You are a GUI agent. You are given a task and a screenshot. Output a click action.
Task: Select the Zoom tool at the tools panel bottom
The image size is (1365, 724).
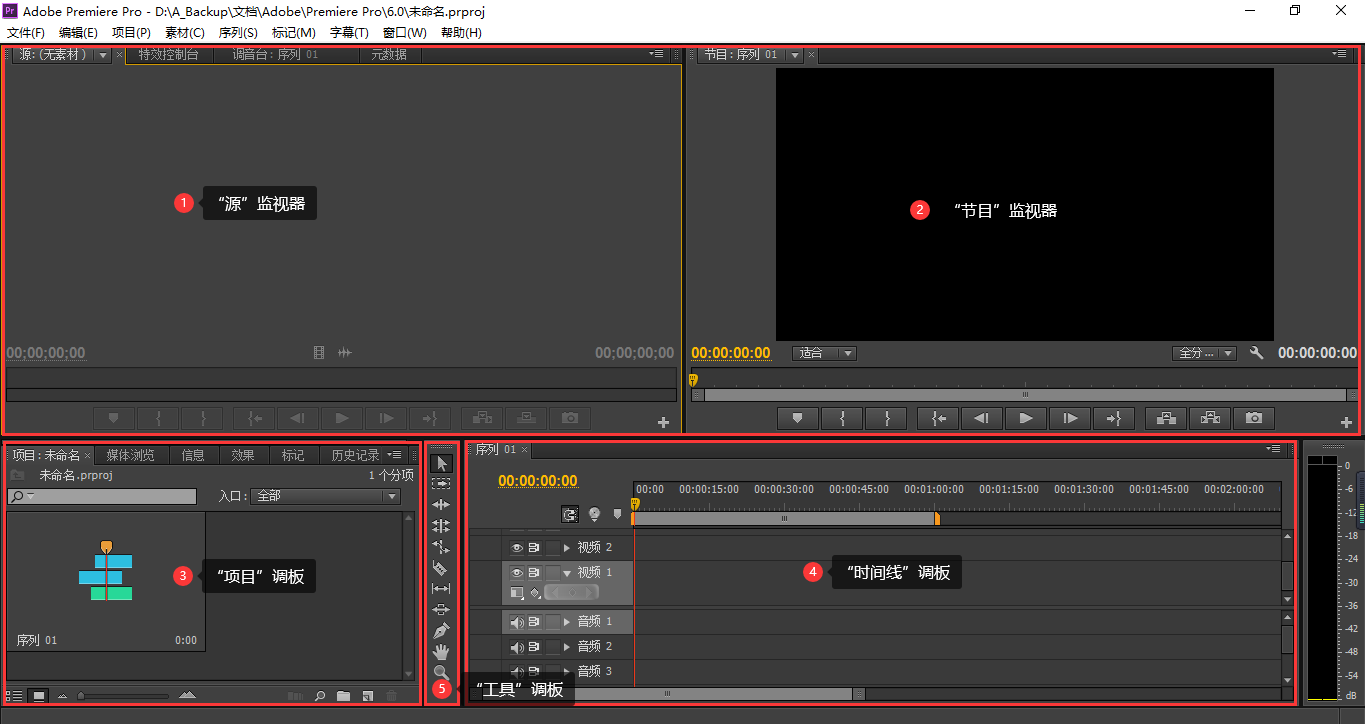441,672
